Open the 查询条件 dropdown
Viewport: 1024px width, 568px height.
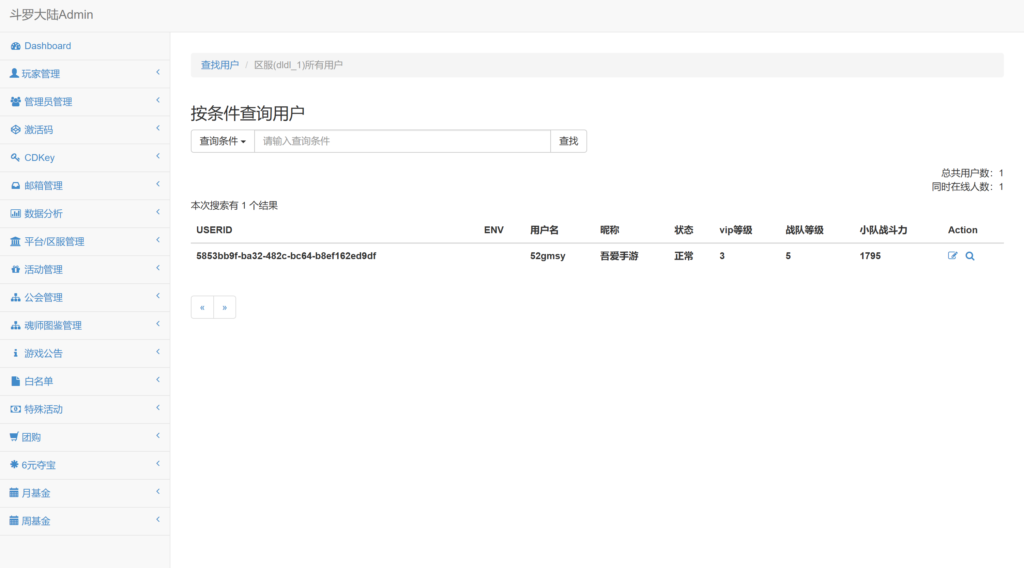(222, 142)
